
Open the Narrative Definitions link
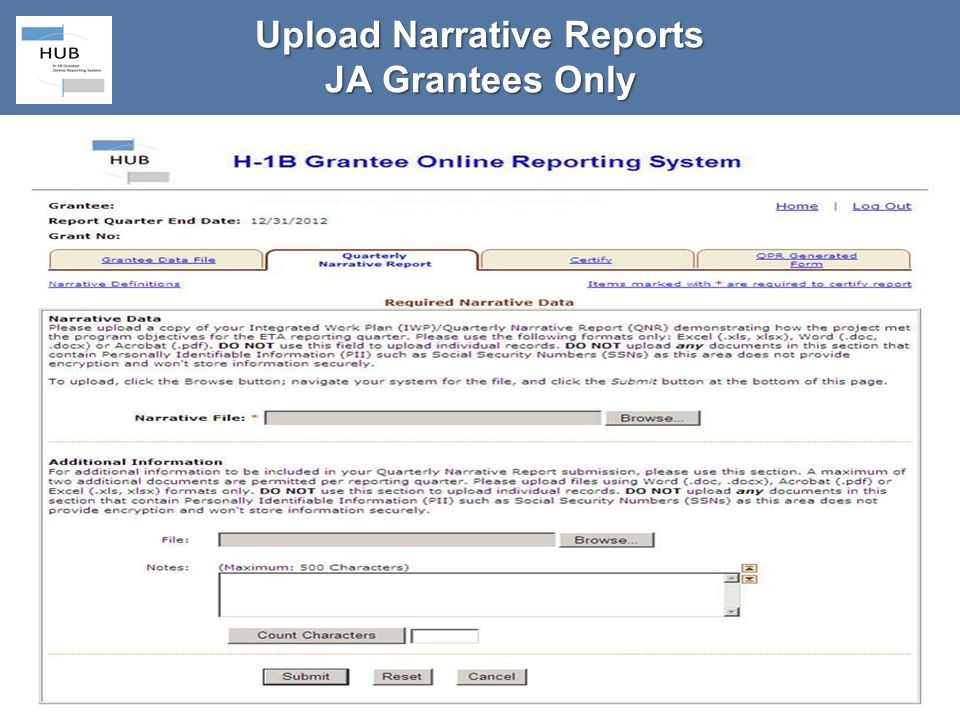coord(114,284)
